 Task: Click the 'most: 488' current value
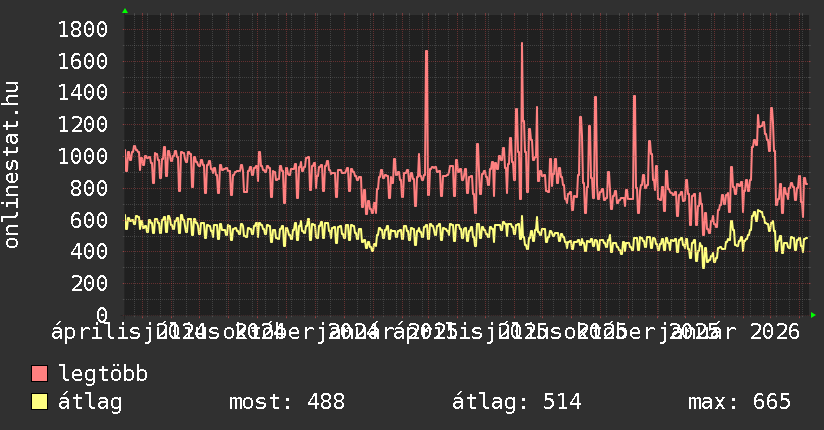click(287, 402)
